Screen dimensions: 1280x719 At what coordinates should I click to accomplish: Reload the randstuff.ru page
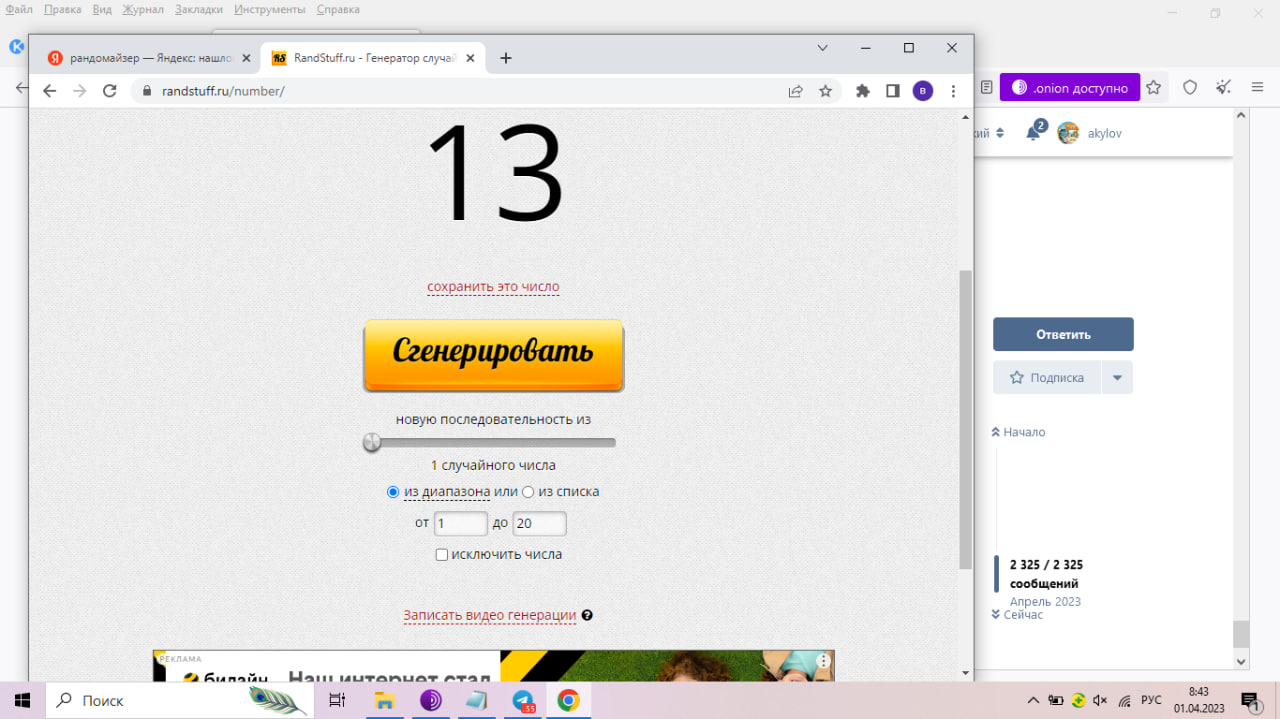click(111, 91)
